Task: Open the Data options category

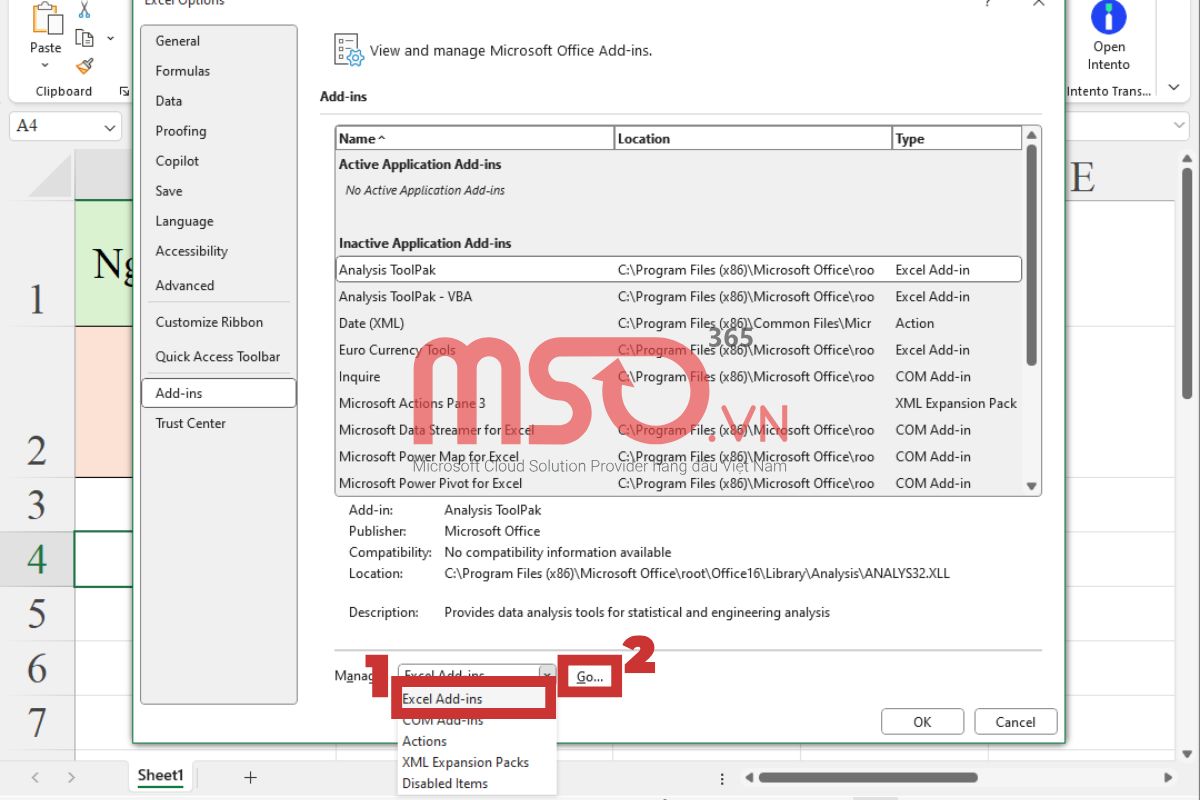Action: pos(219,101)
